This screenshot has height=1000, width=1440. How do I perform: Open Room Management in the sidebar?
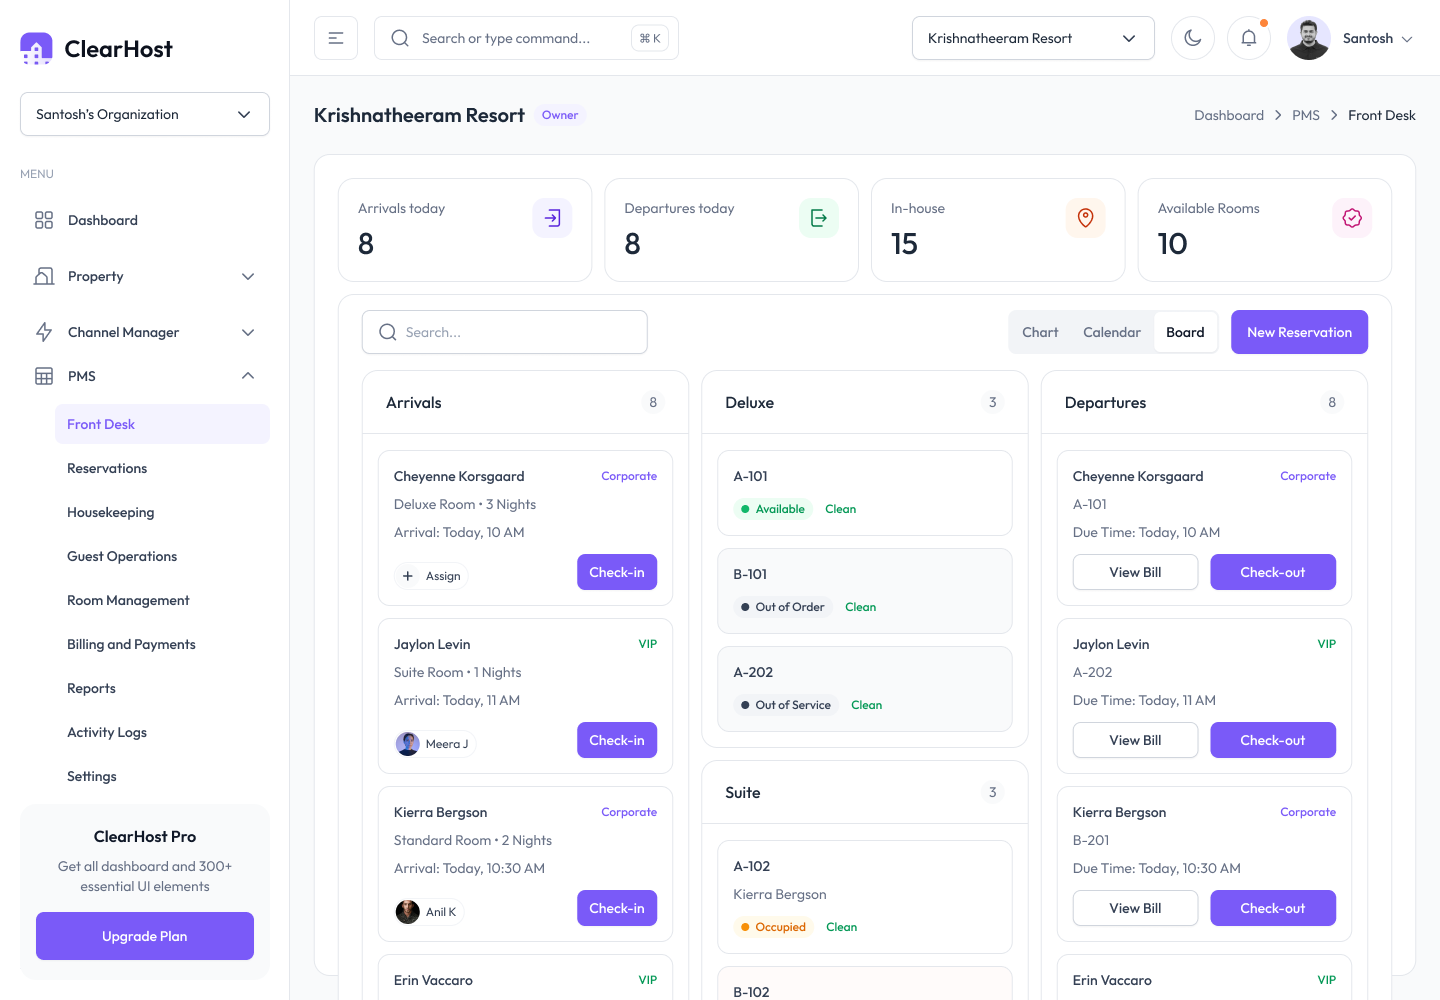tap(162, 600)
